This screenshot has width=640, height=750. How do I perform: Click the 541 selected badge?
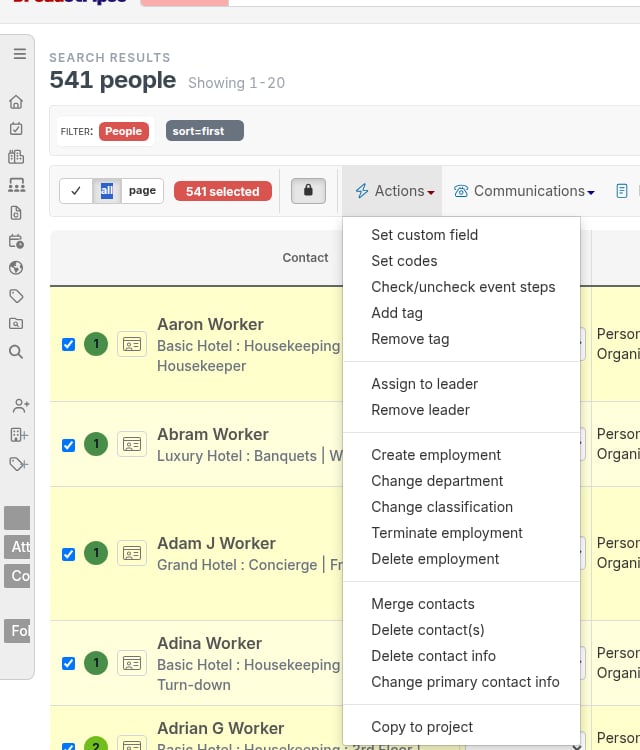[222, 191]
